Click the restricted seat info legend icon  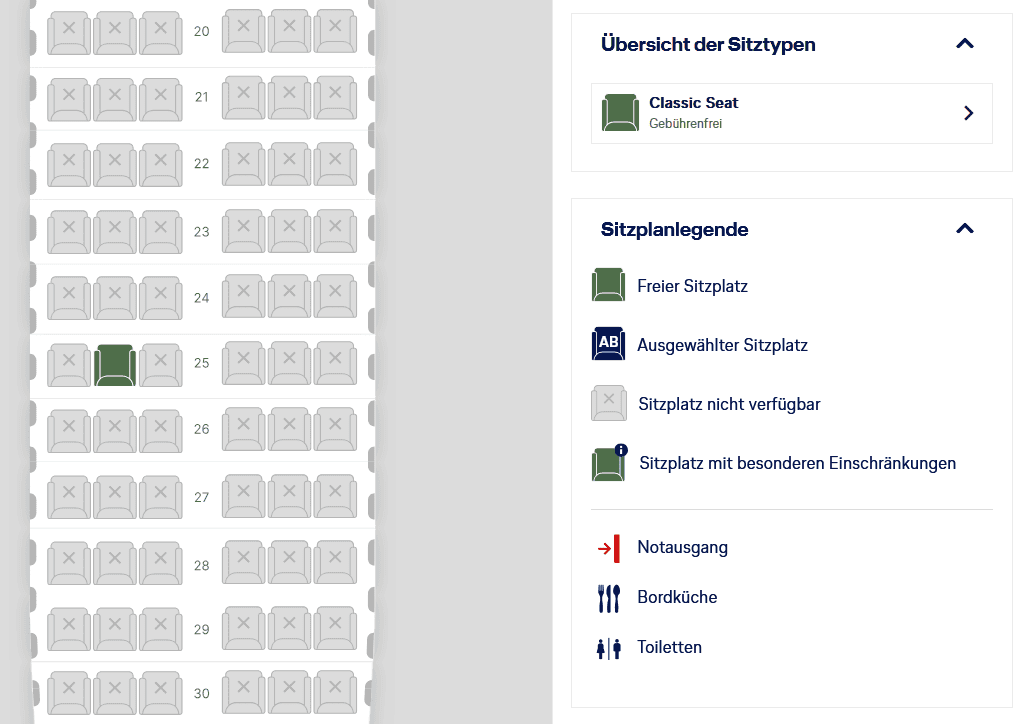point(609,463)
